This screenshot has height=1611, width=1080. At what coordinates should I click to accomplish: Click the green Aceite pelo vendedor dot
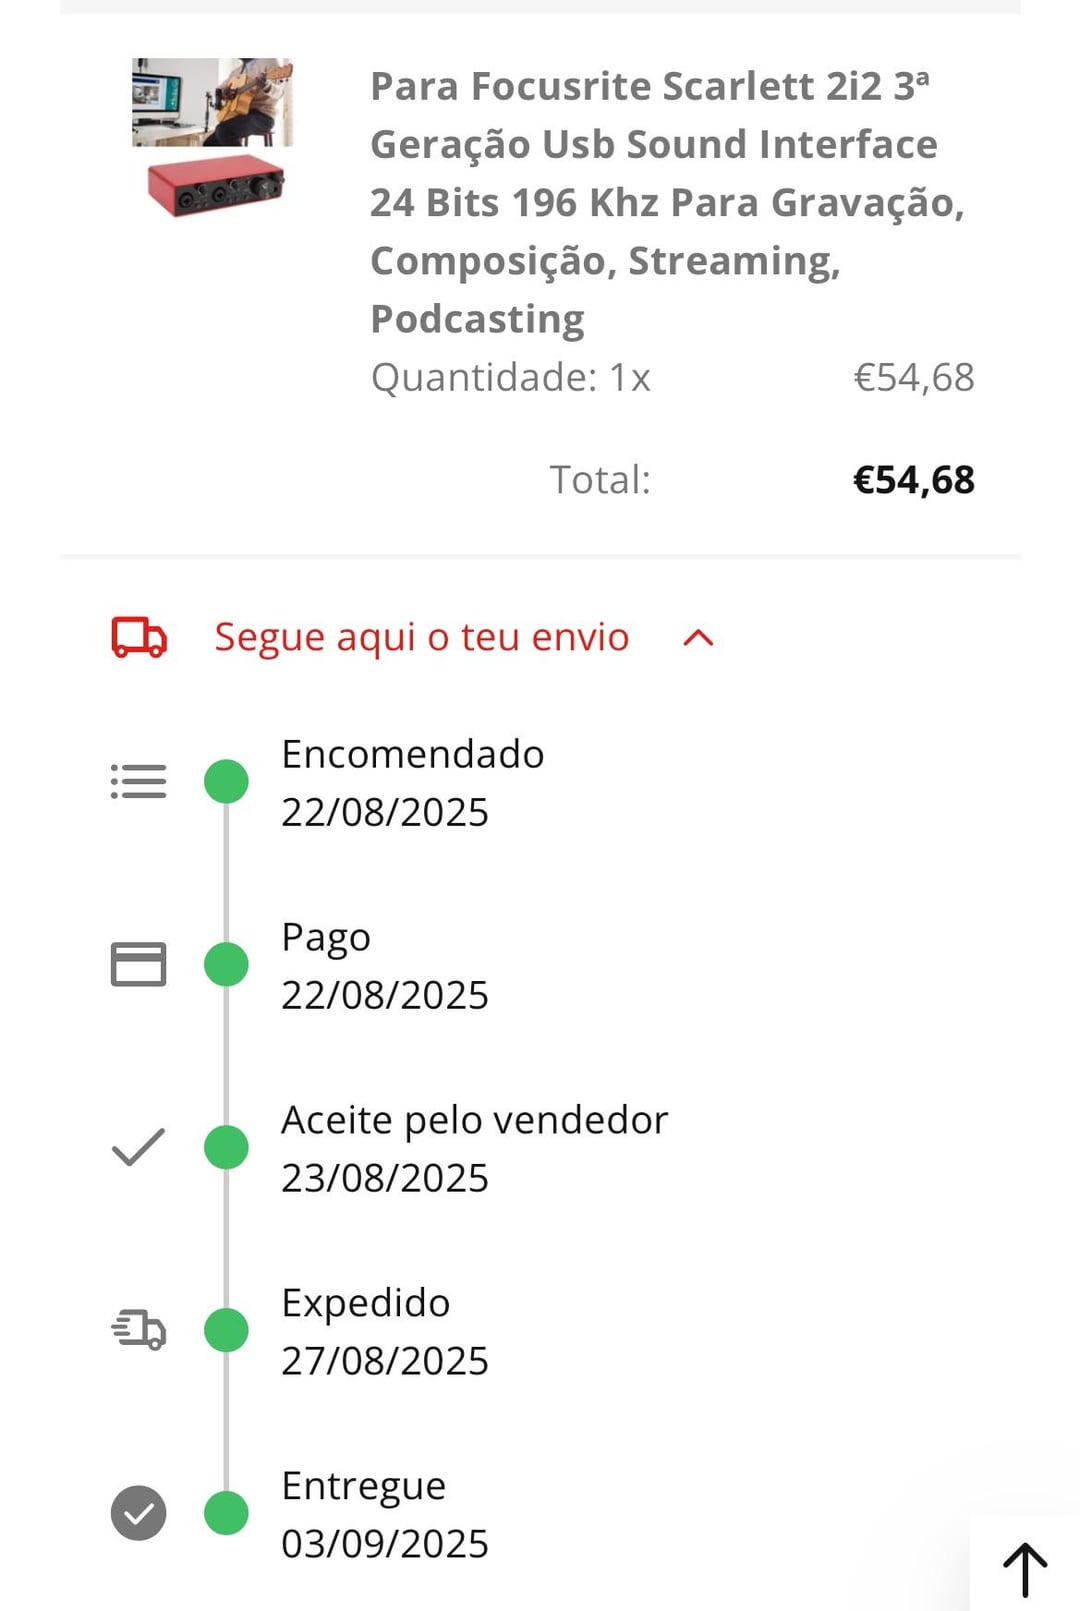pyautogui.click(x=226, y=1147)
